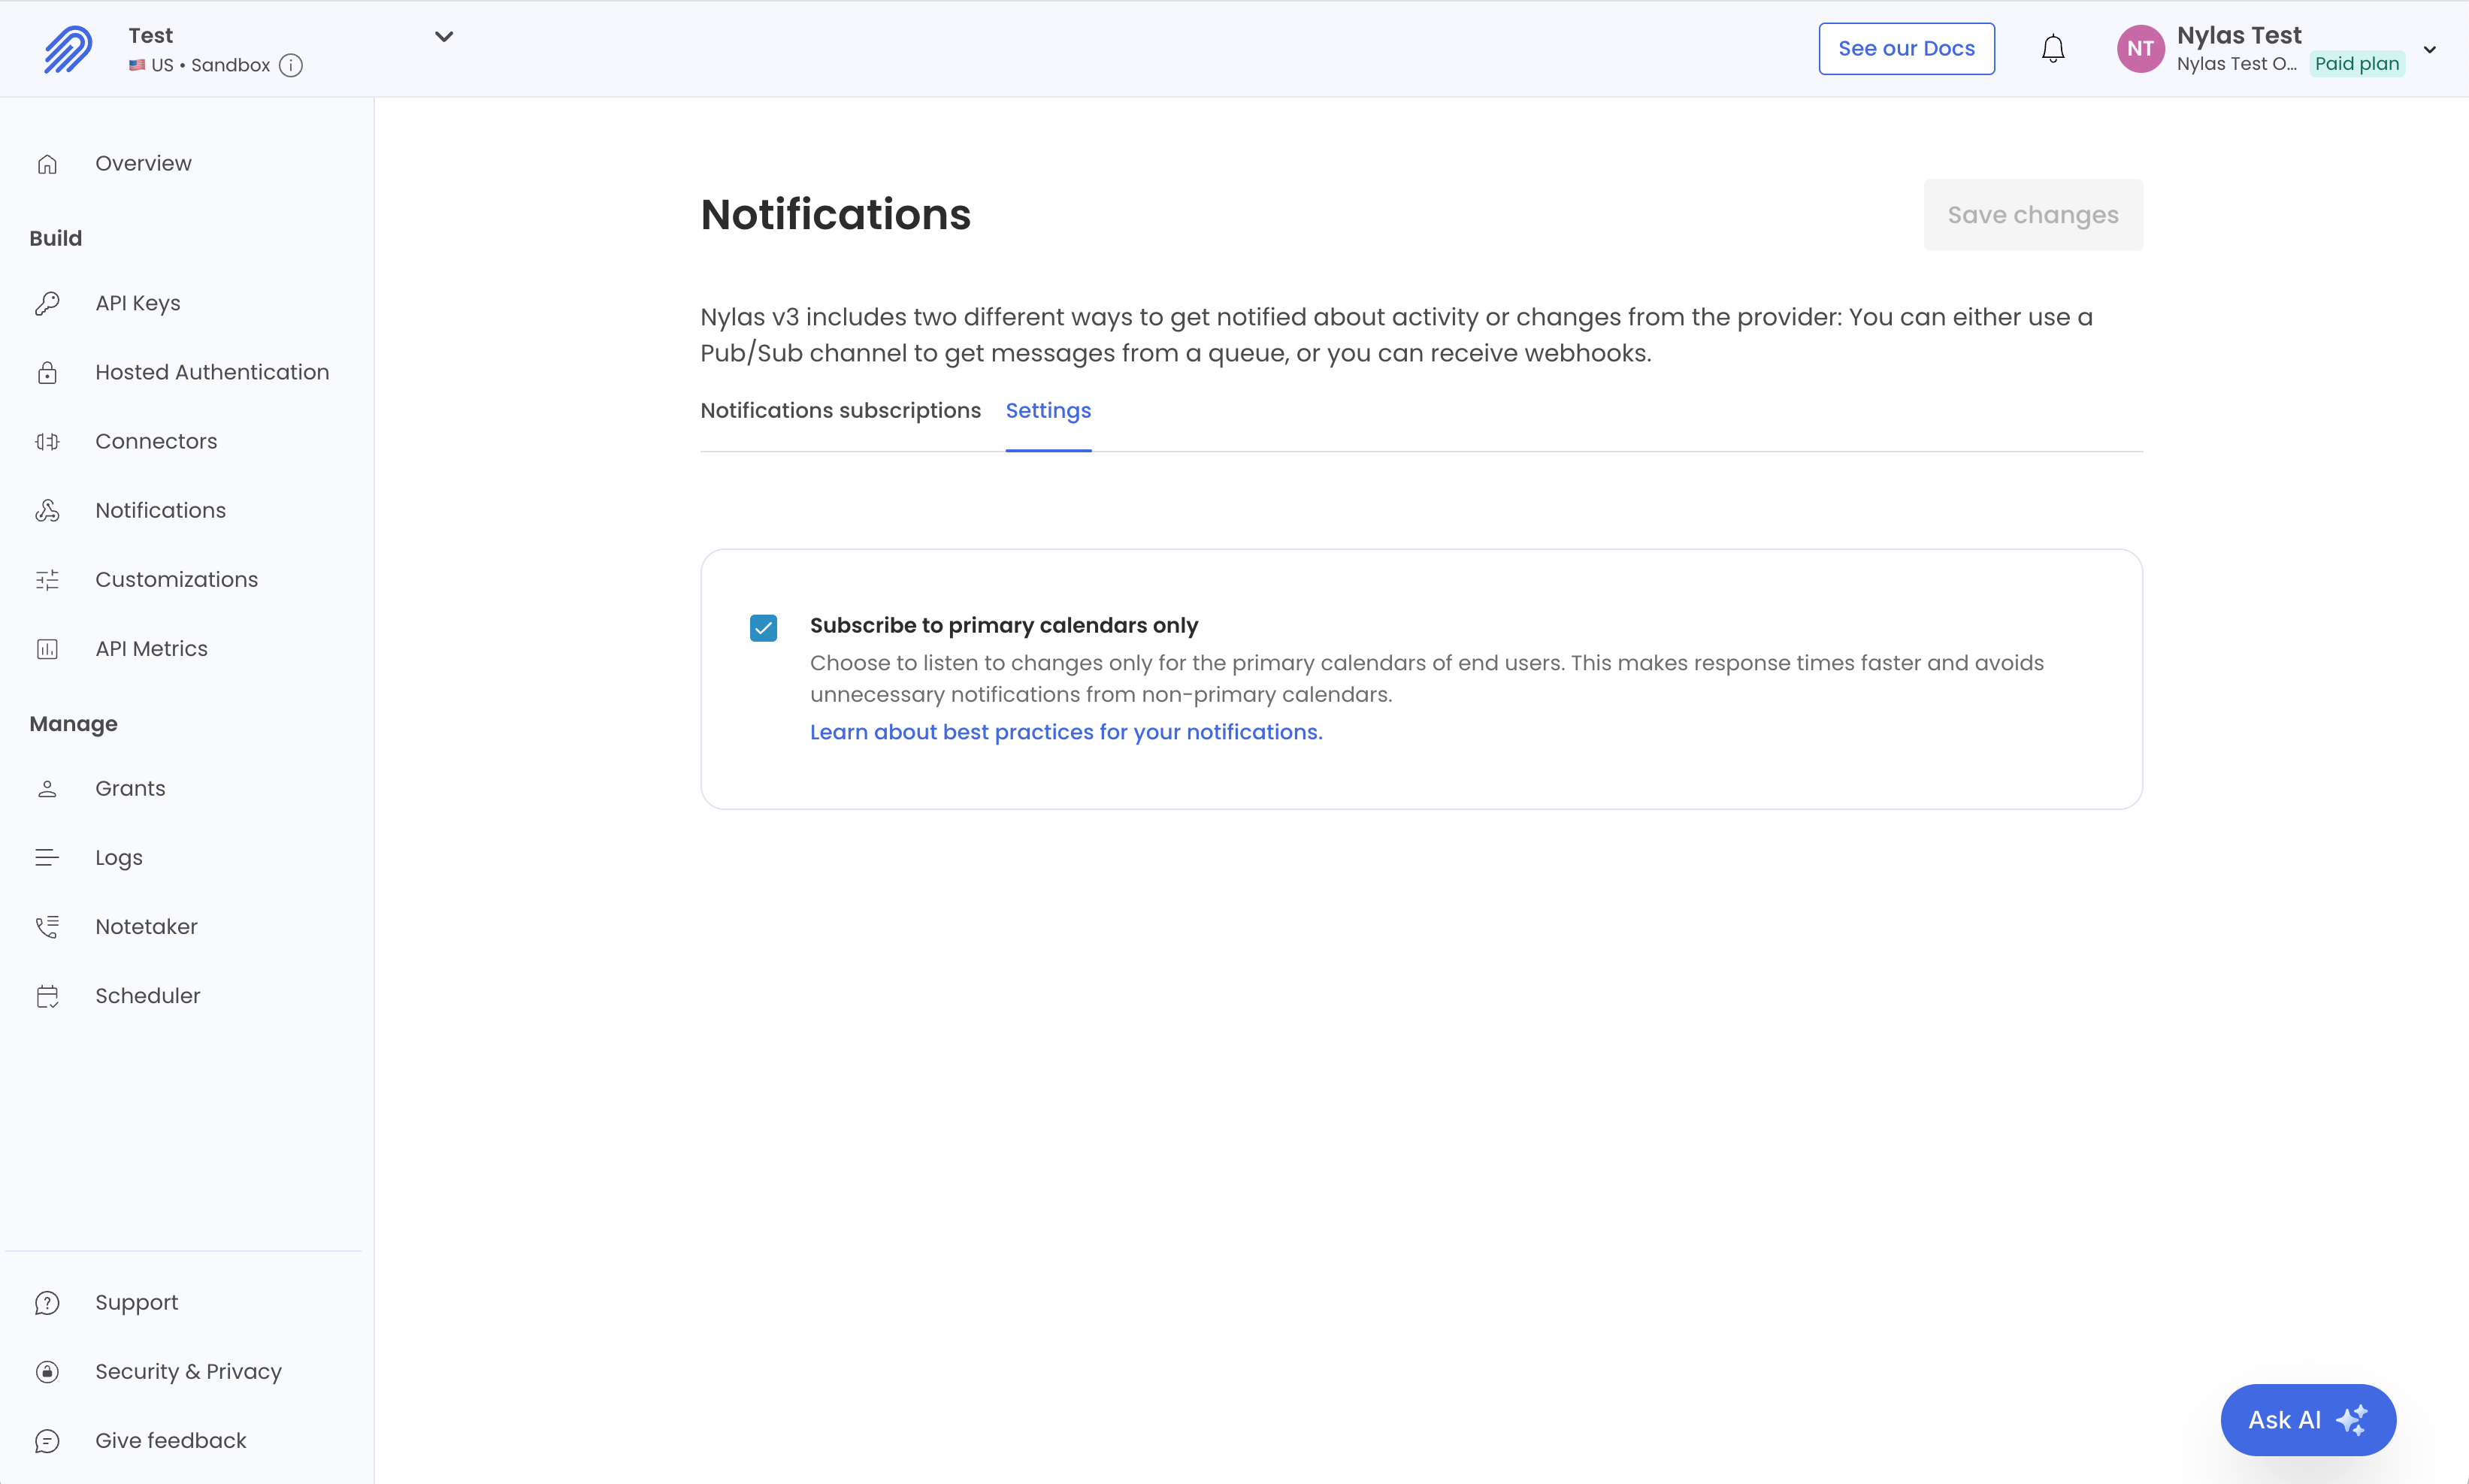The image size is (2469, 1484).
Task: Select the Notifications webhook icon
Action: pyautogui.click(x=48, y=510)
